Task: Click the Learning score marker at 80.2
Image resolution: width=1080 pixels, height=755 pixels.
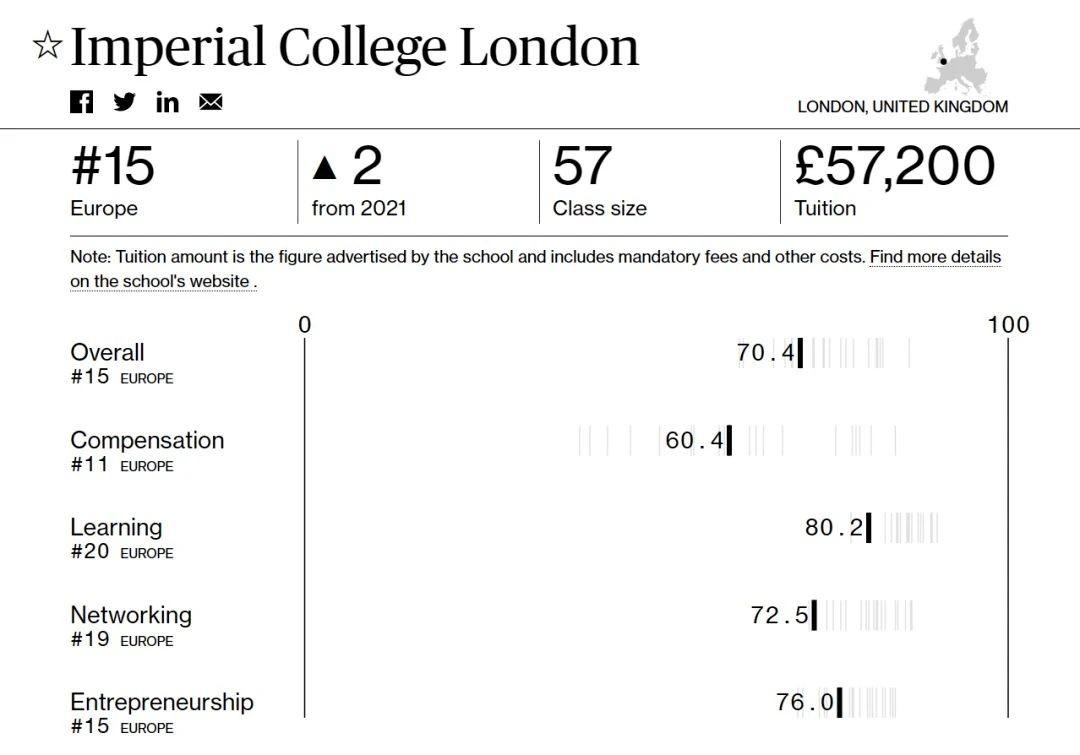Action: [868, 527]
